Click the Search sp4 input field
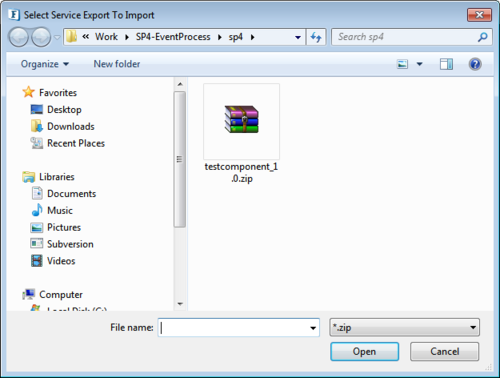The image size is (500, 378). [x=404, y=37]
